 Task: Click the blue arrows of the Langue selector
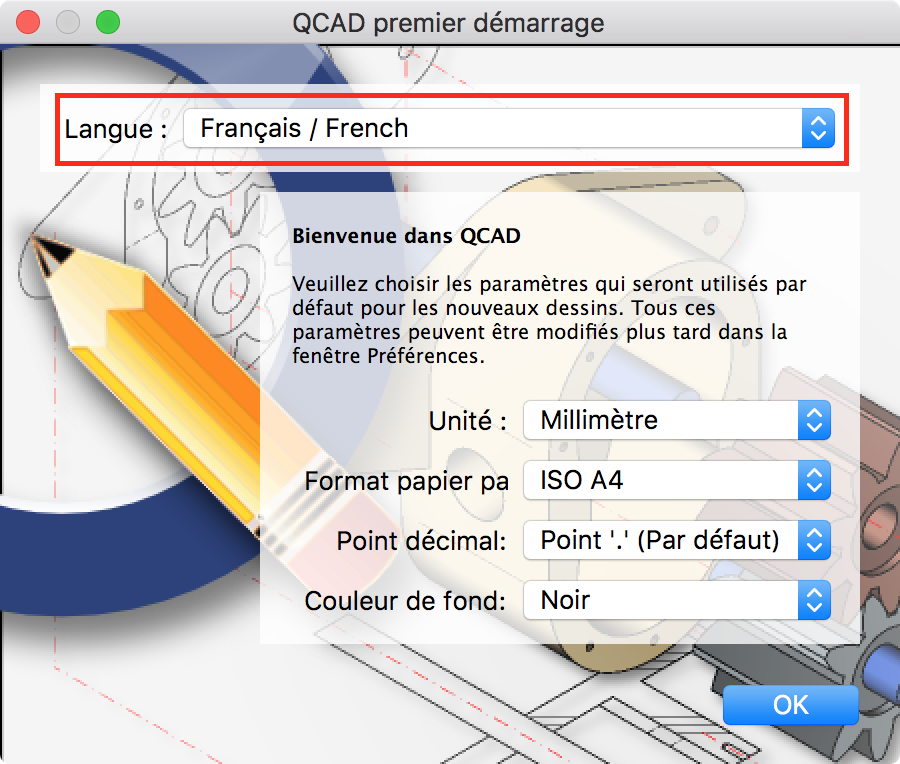click(817, 128)
